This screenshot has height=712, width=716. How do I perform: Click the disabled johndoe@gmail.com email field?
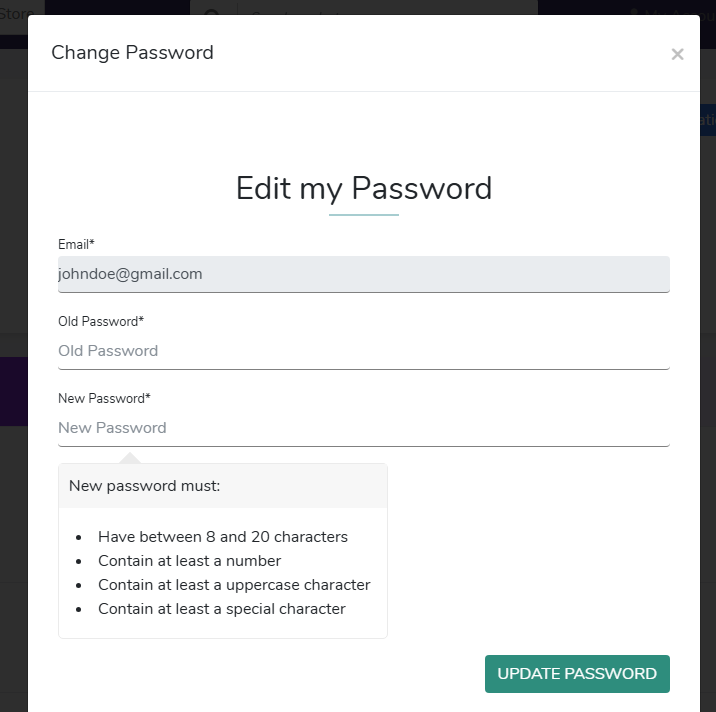pos(363,274)
